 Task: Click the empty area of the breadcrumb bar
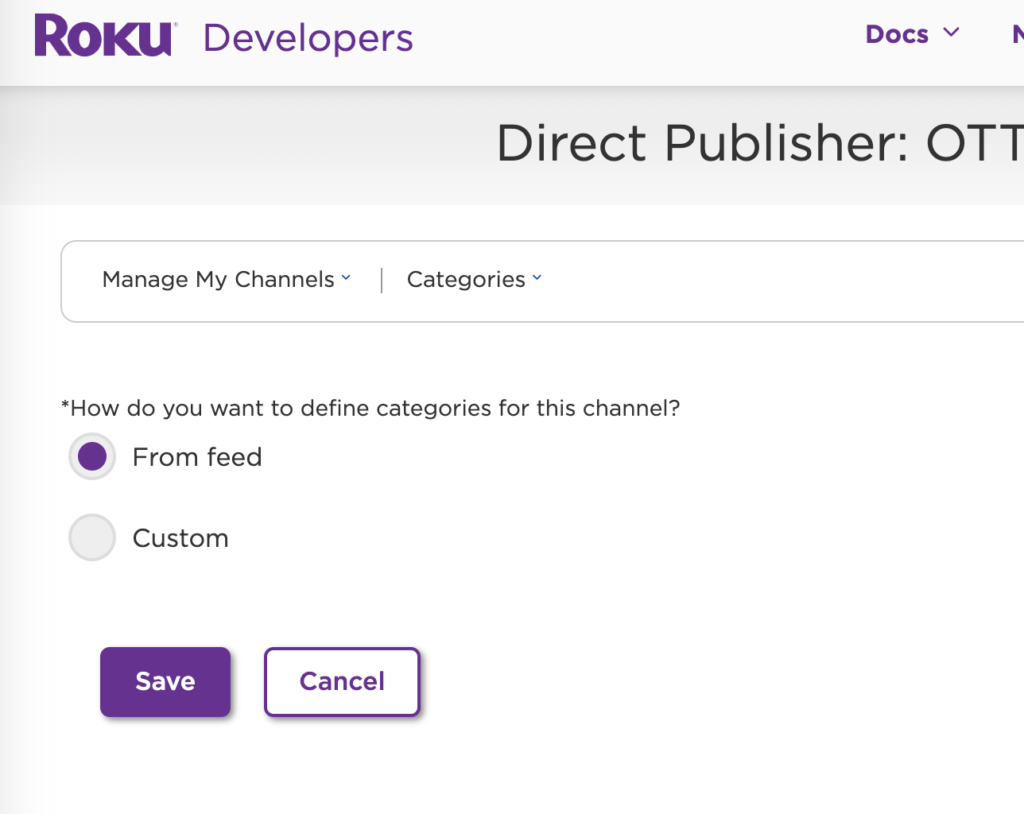[x=780, y=281]
